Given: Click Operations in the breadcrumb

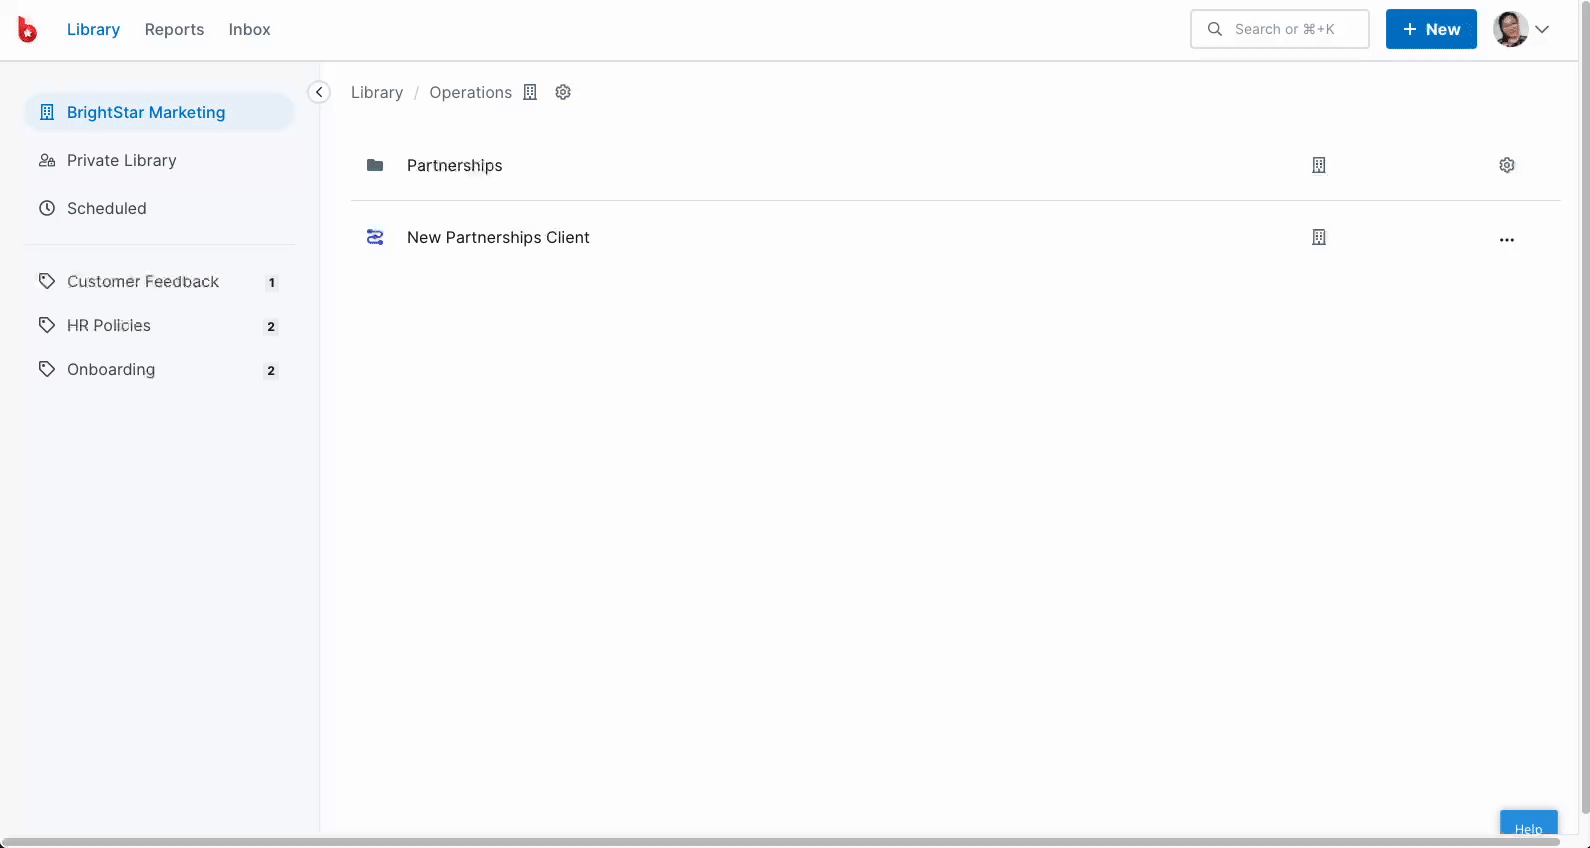Looking at the screenshot, I should [x=470, y=92].
